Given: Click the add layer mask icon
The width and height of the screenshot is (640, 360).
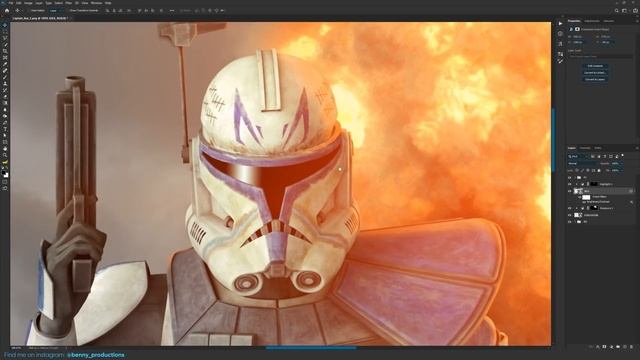Looking at the screenshot, I should 604,347.
